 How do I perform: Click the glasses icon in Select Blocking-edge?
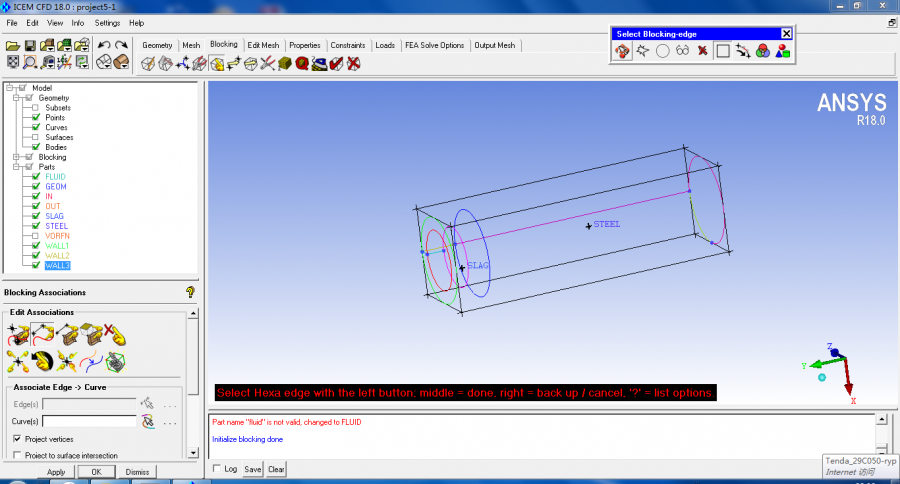pos(682,51)
